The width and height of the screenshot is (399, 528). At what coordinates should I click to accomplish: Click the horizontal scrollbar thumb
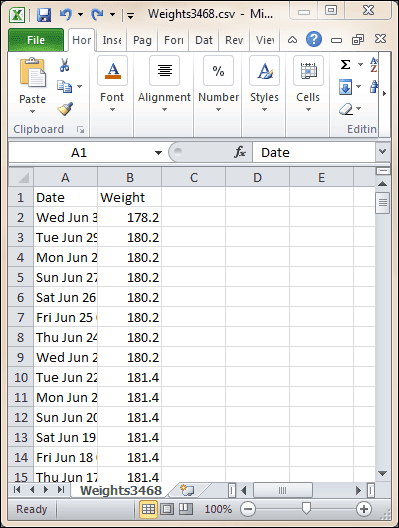282,490
